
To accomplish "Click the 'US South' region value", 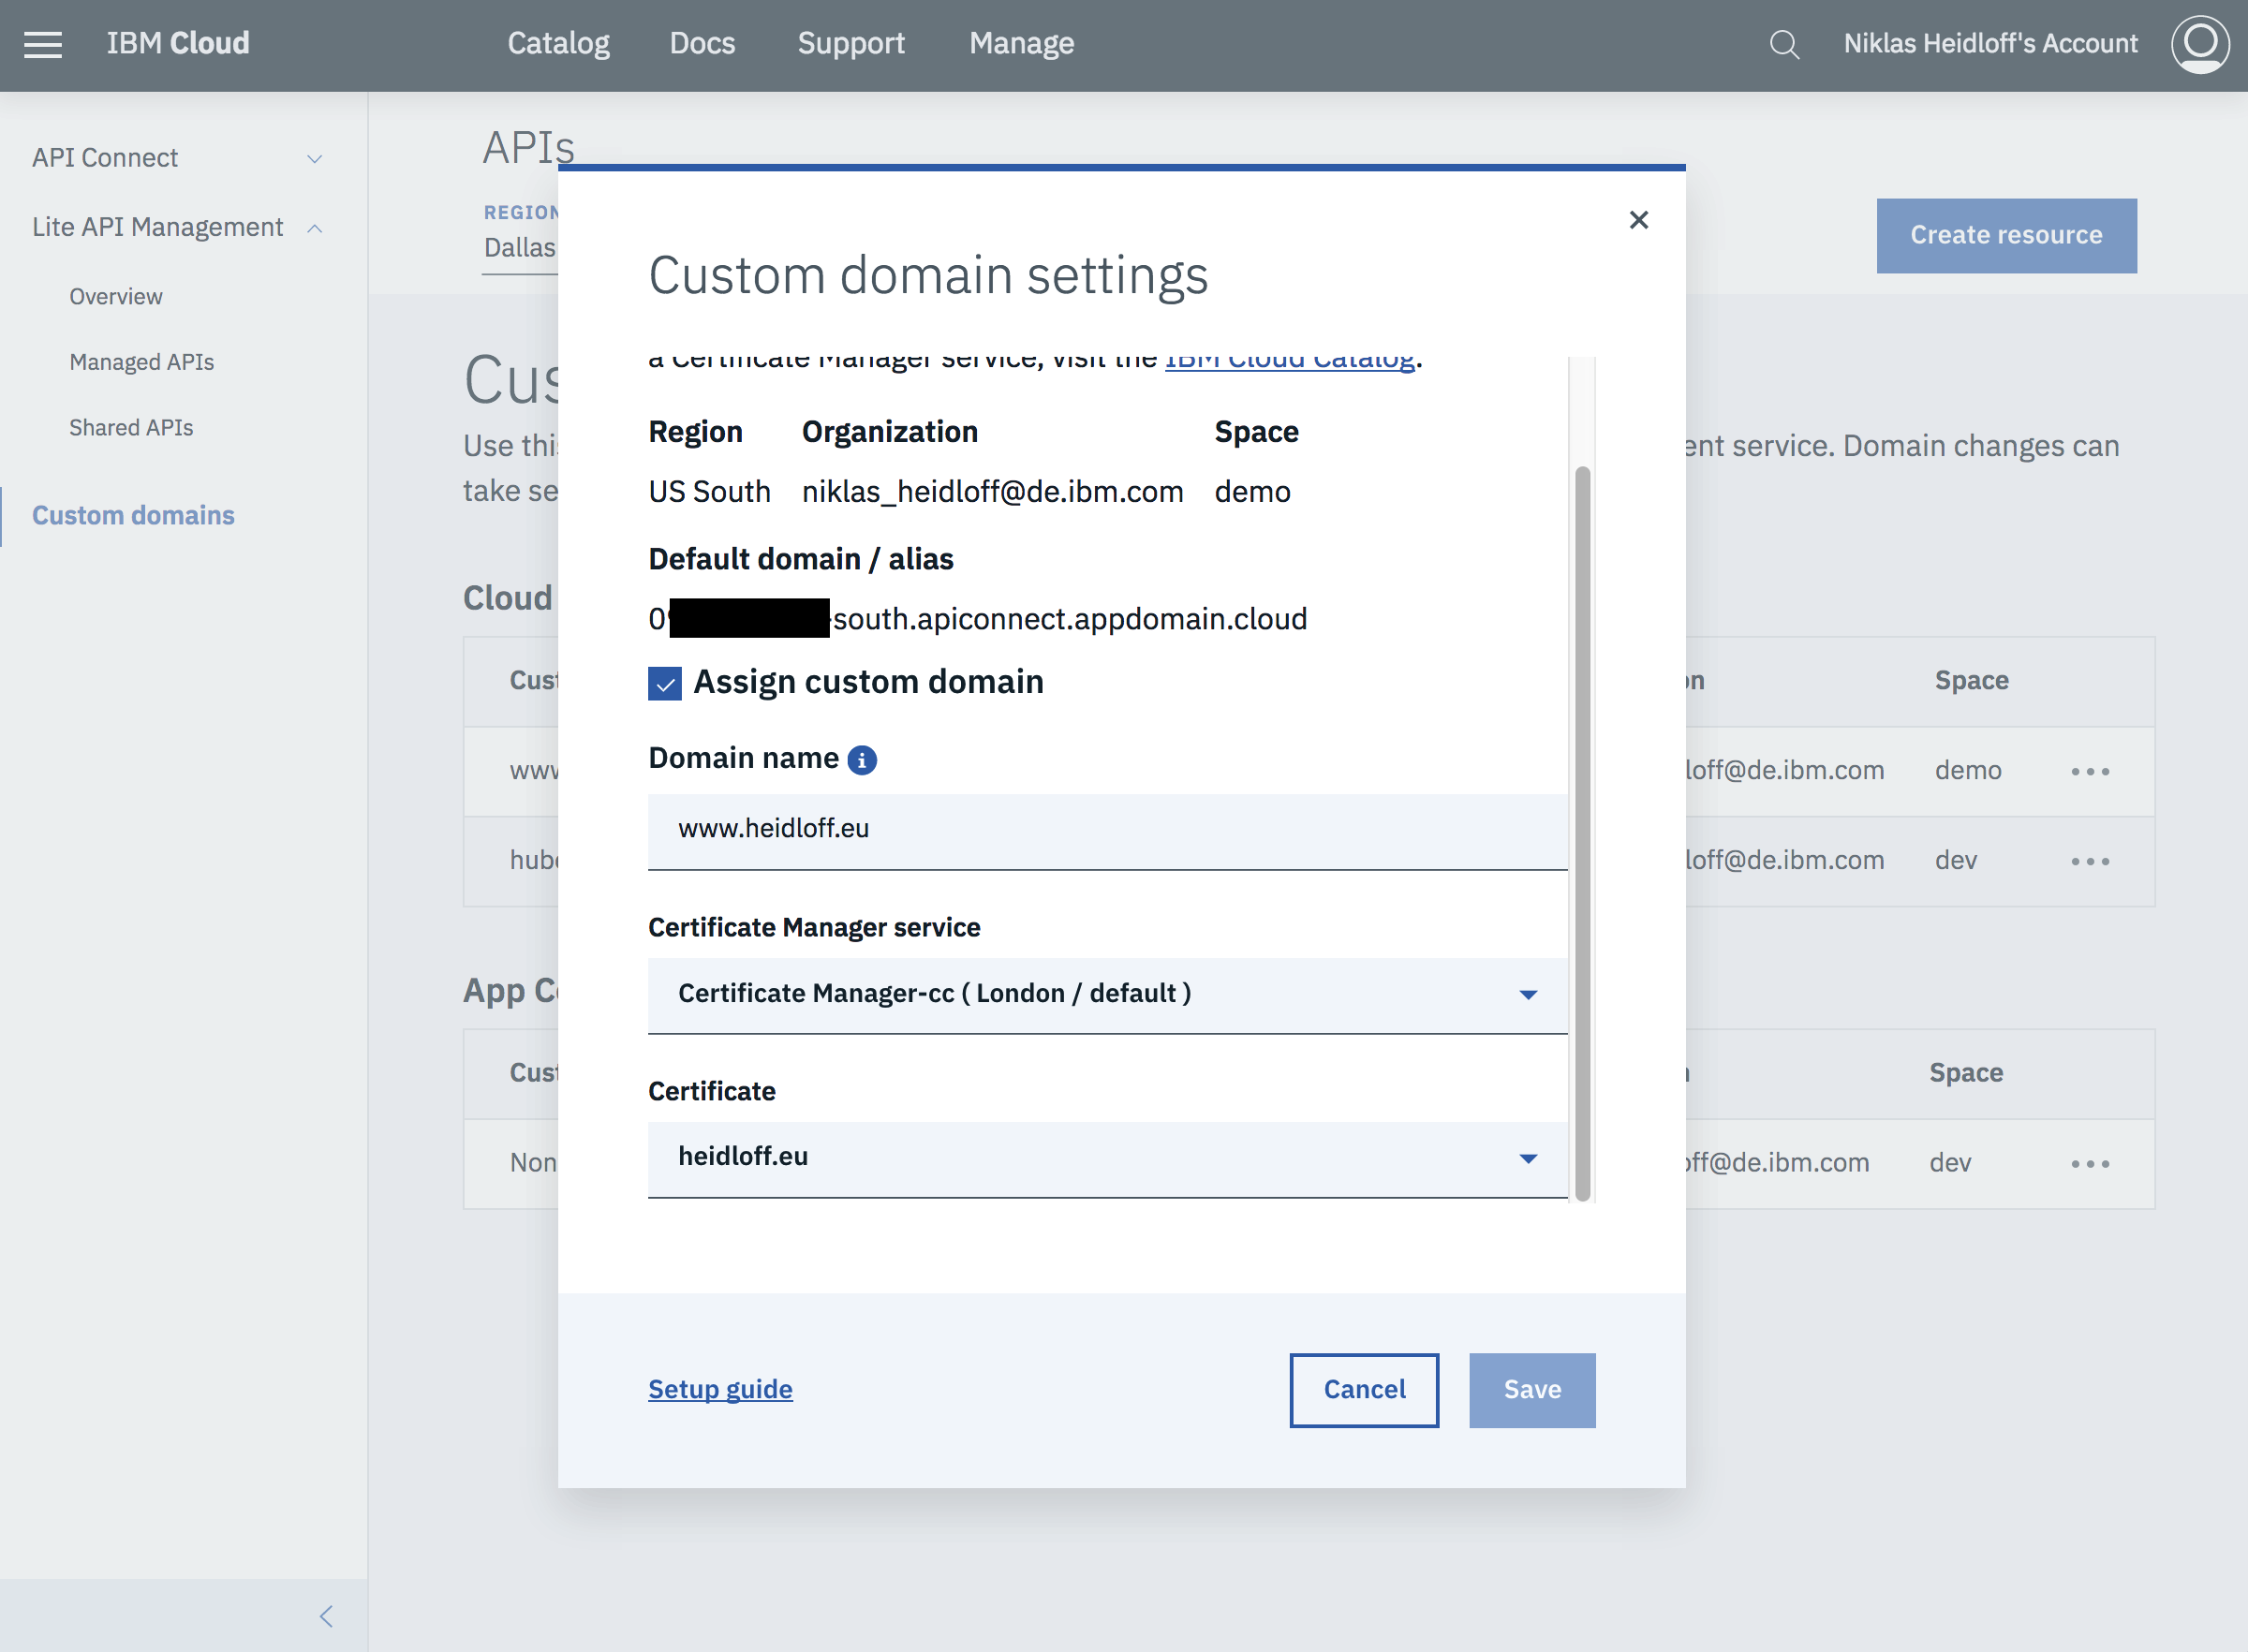I will pyautogui.click(x=709, y=492).
